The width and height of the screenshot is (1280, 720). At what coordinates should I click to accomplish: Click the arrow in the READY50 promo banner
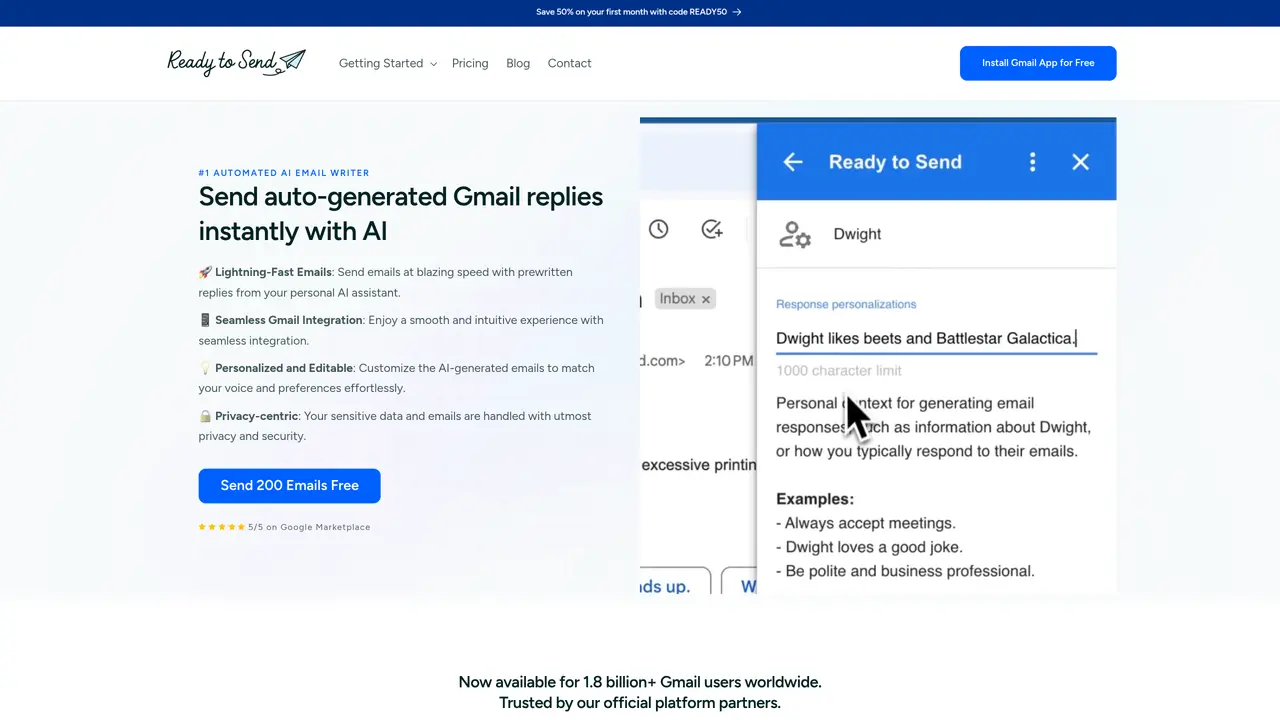[x=737, y=12]
